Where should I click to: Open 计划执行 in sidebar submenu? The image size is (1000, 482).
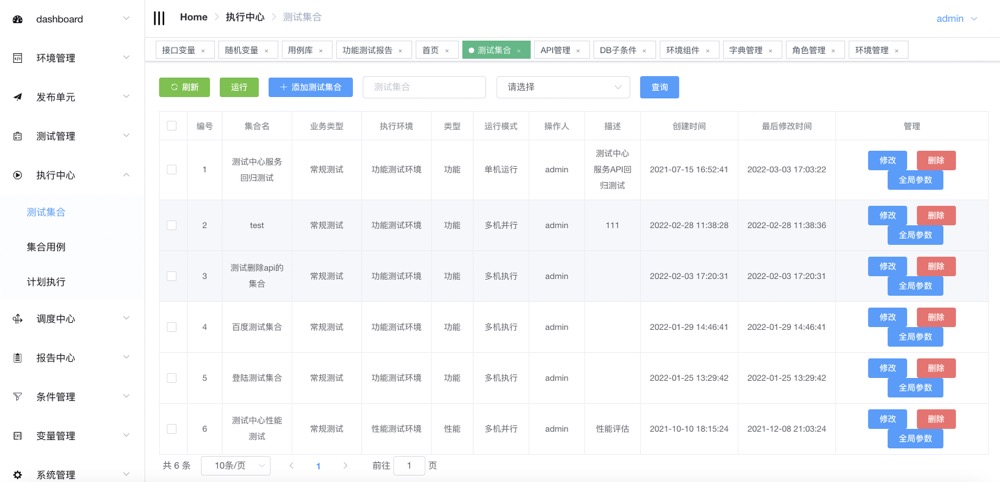click(46, 281)
